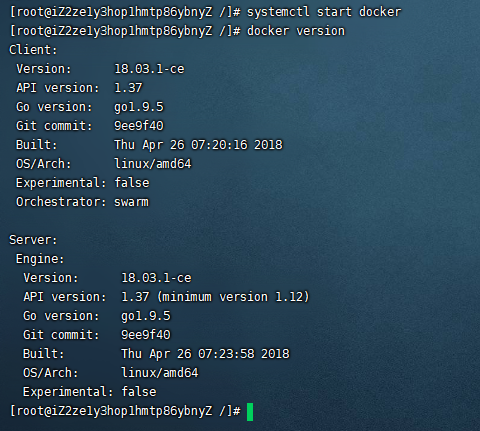The image size is (480, 431).
Task: Click the last shell prompt at bottom
Action: coord(125,411)
